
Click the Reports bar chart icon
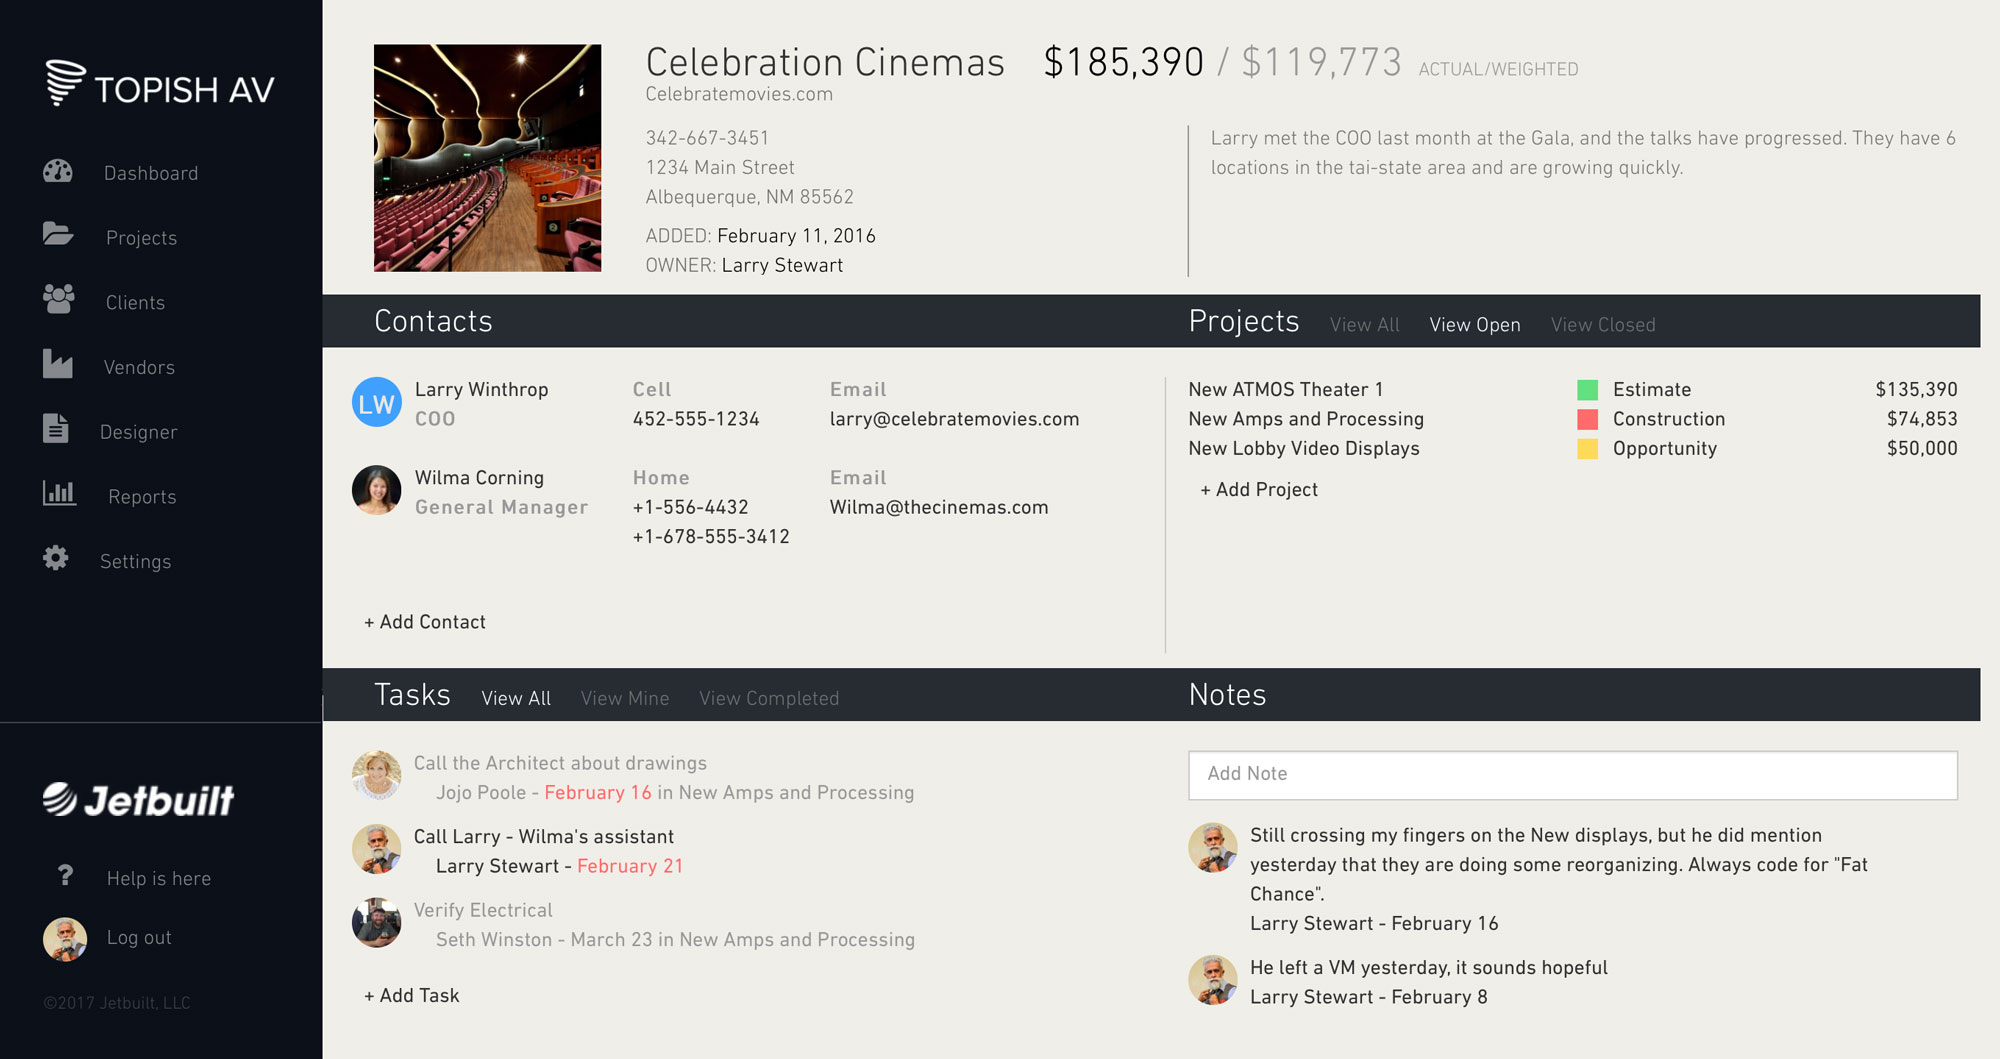point(59,493)
